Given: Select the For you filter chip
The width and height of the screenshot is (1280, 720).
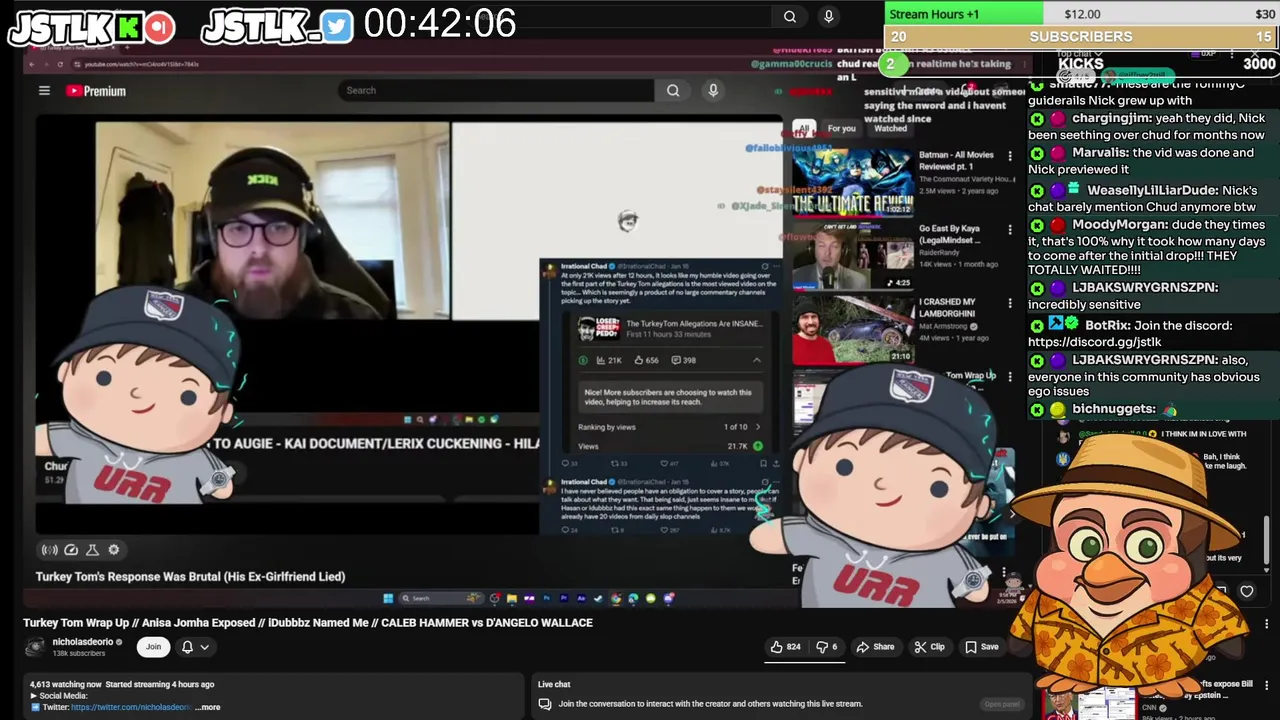Looking at the screenshot, I should coord(841,128).
